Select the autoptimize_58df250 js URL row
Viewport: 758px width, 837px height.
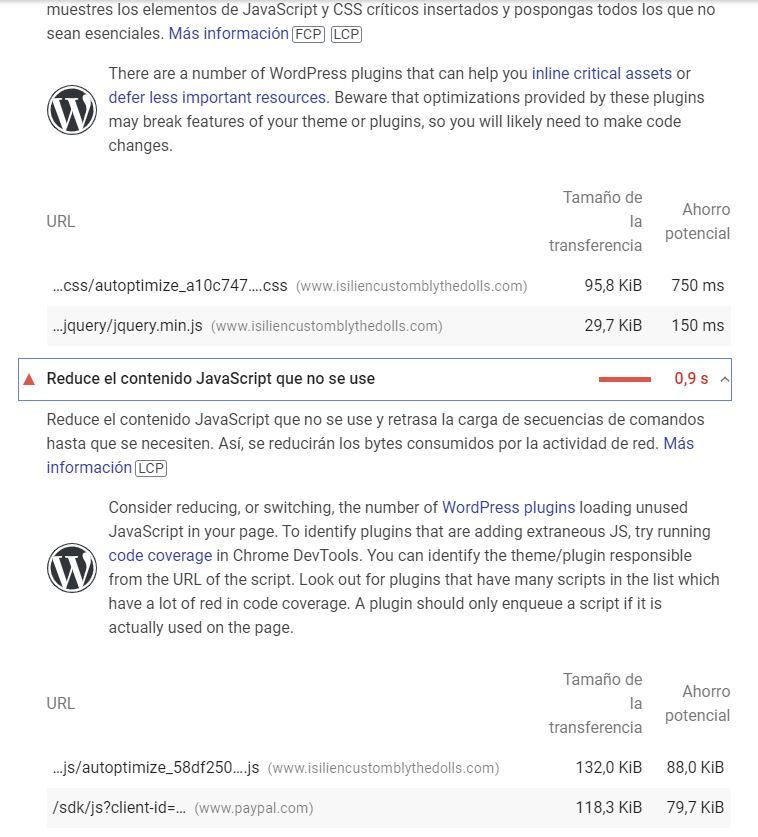[x=389, y=768]
